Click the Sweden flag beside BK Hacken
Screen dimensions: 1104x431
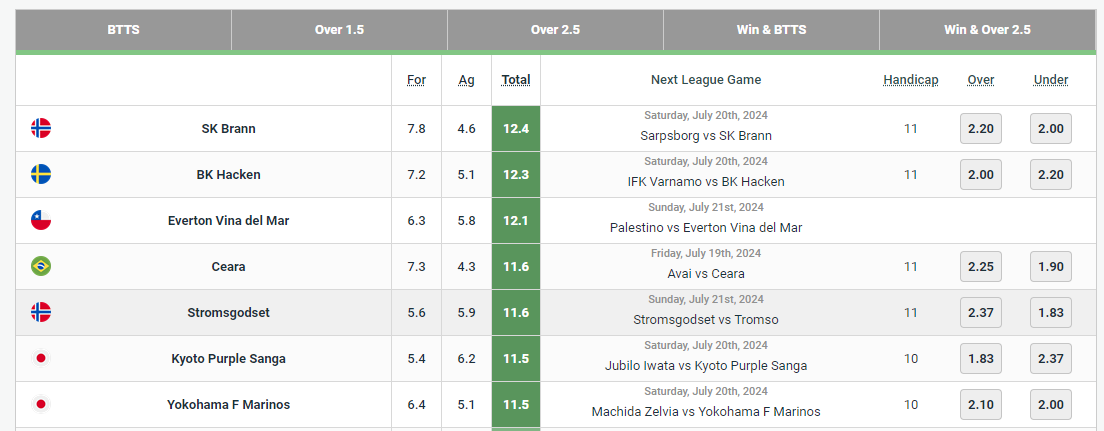[x=41, y=174]
